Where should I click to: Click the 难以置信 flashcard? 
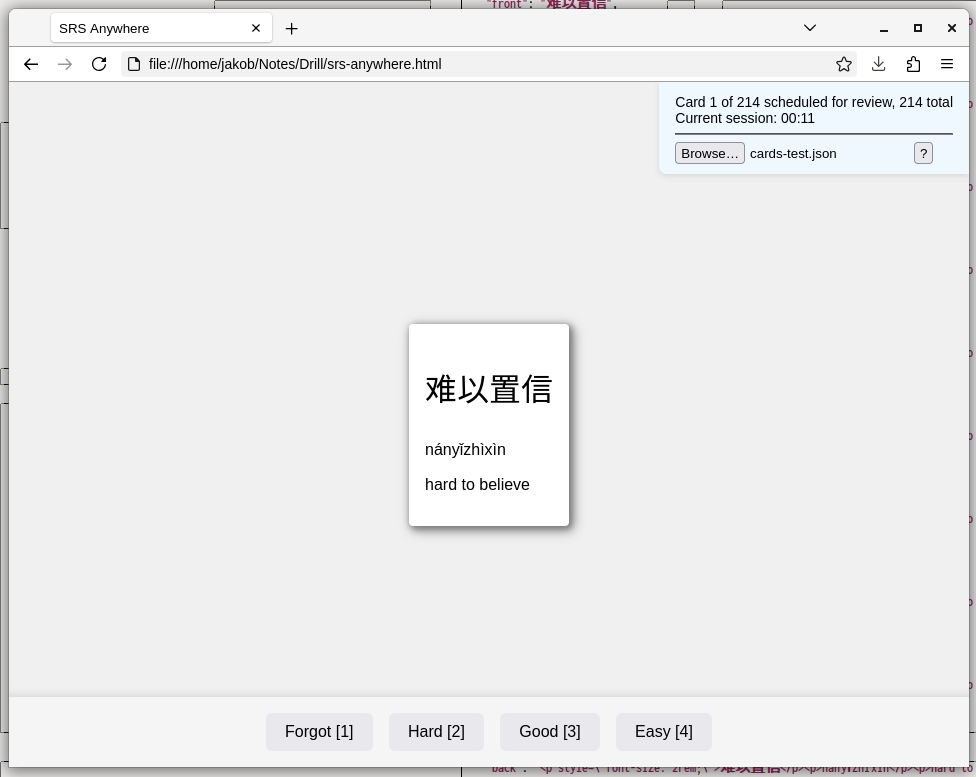coord(488,424)
